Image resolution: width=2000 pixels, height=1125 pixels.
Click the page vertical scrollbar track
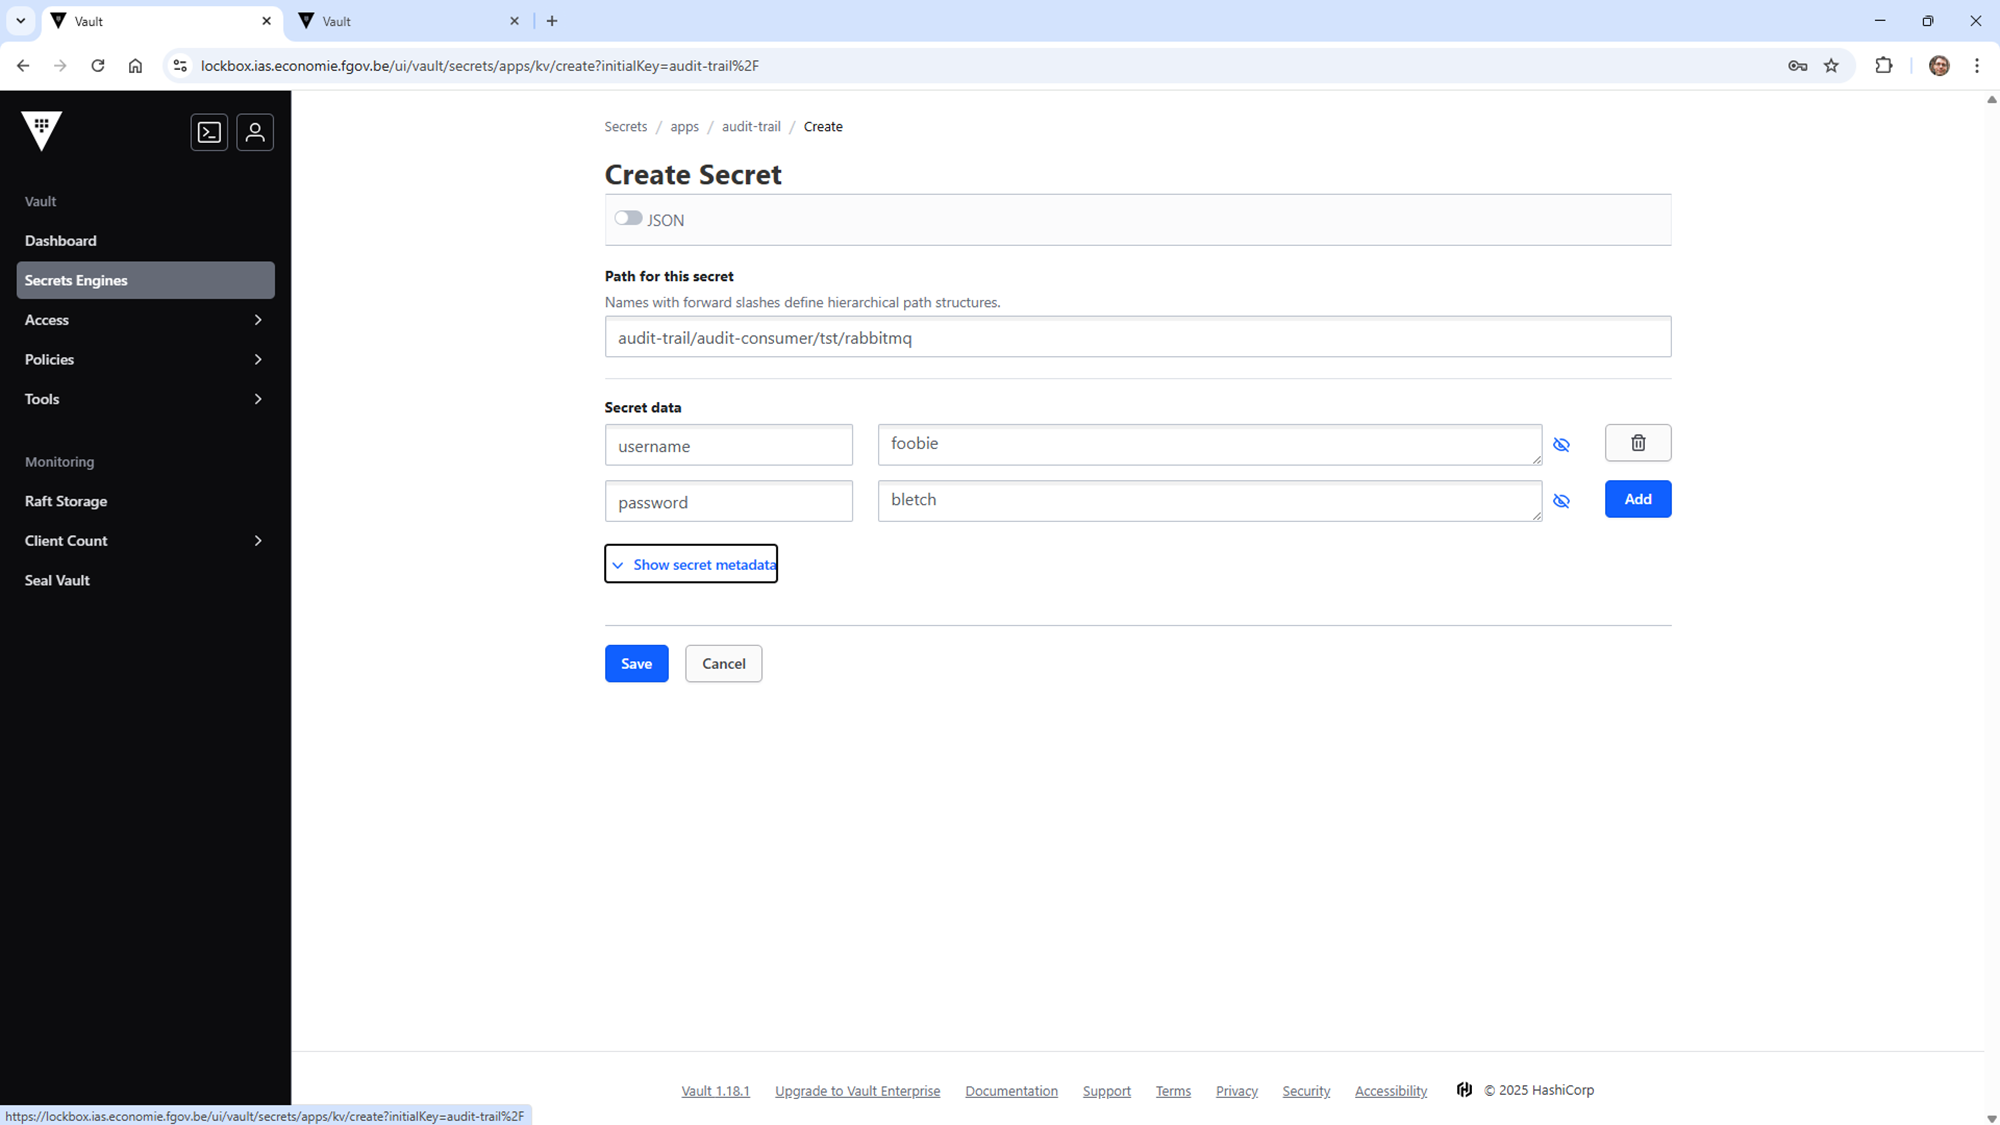(1991, 600)
